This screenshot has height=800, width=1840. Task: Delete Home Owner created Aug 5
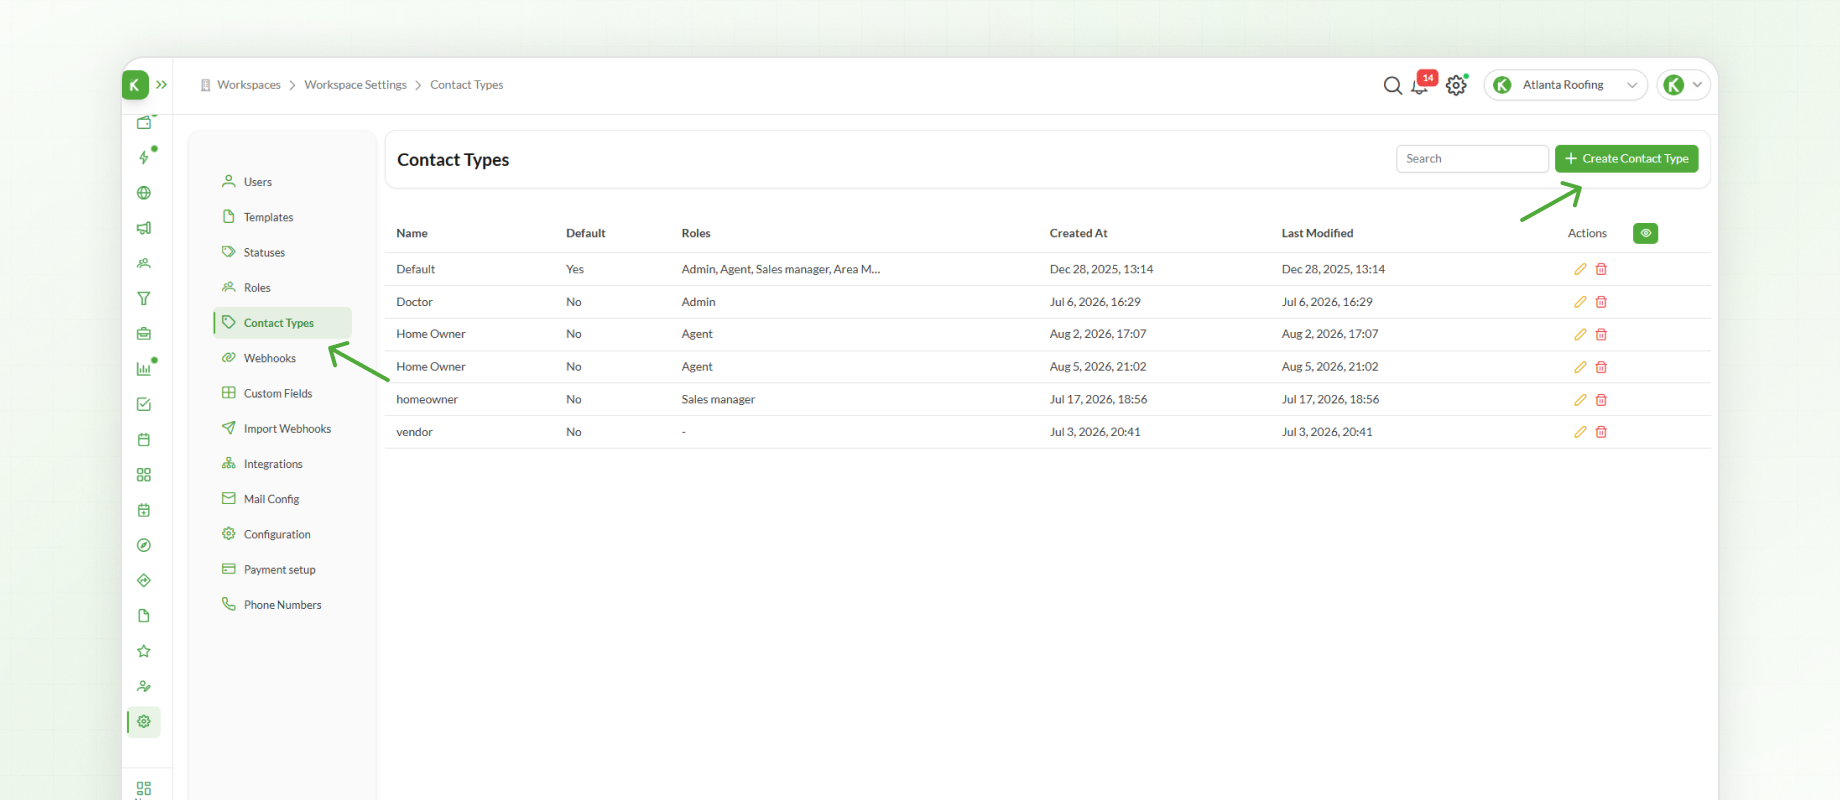pyautogui.click(x=1601, y=367)
